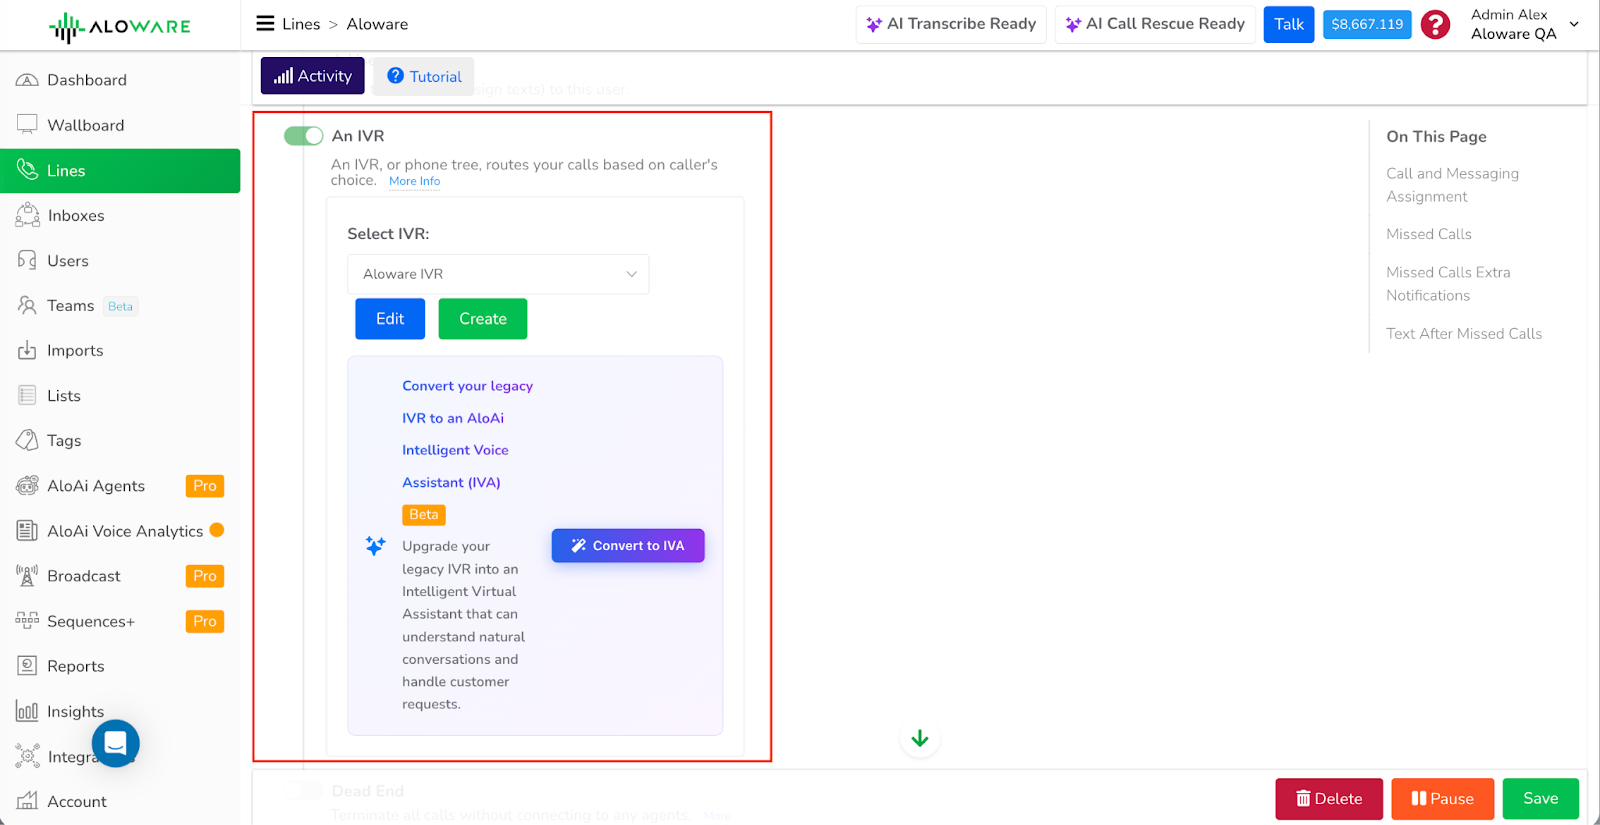The width and height of the screenshot is (1600, 825).
Task: Save the line settings
Action: point(1541,799)
